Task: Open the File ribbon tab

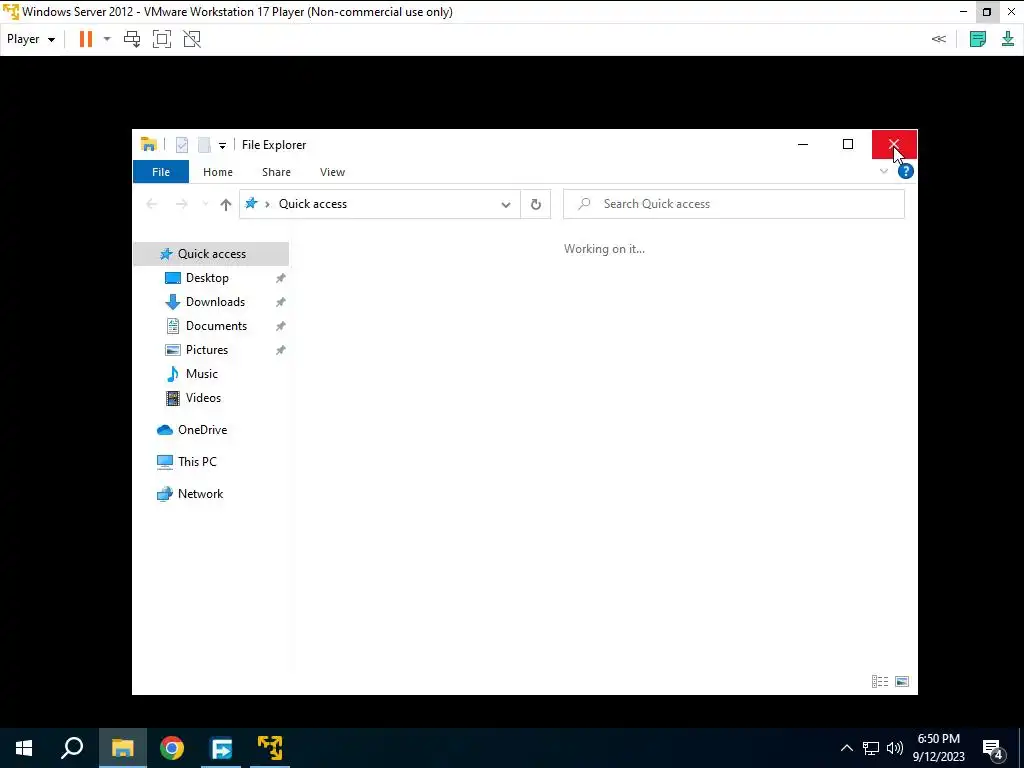Action: click(161, 172)
